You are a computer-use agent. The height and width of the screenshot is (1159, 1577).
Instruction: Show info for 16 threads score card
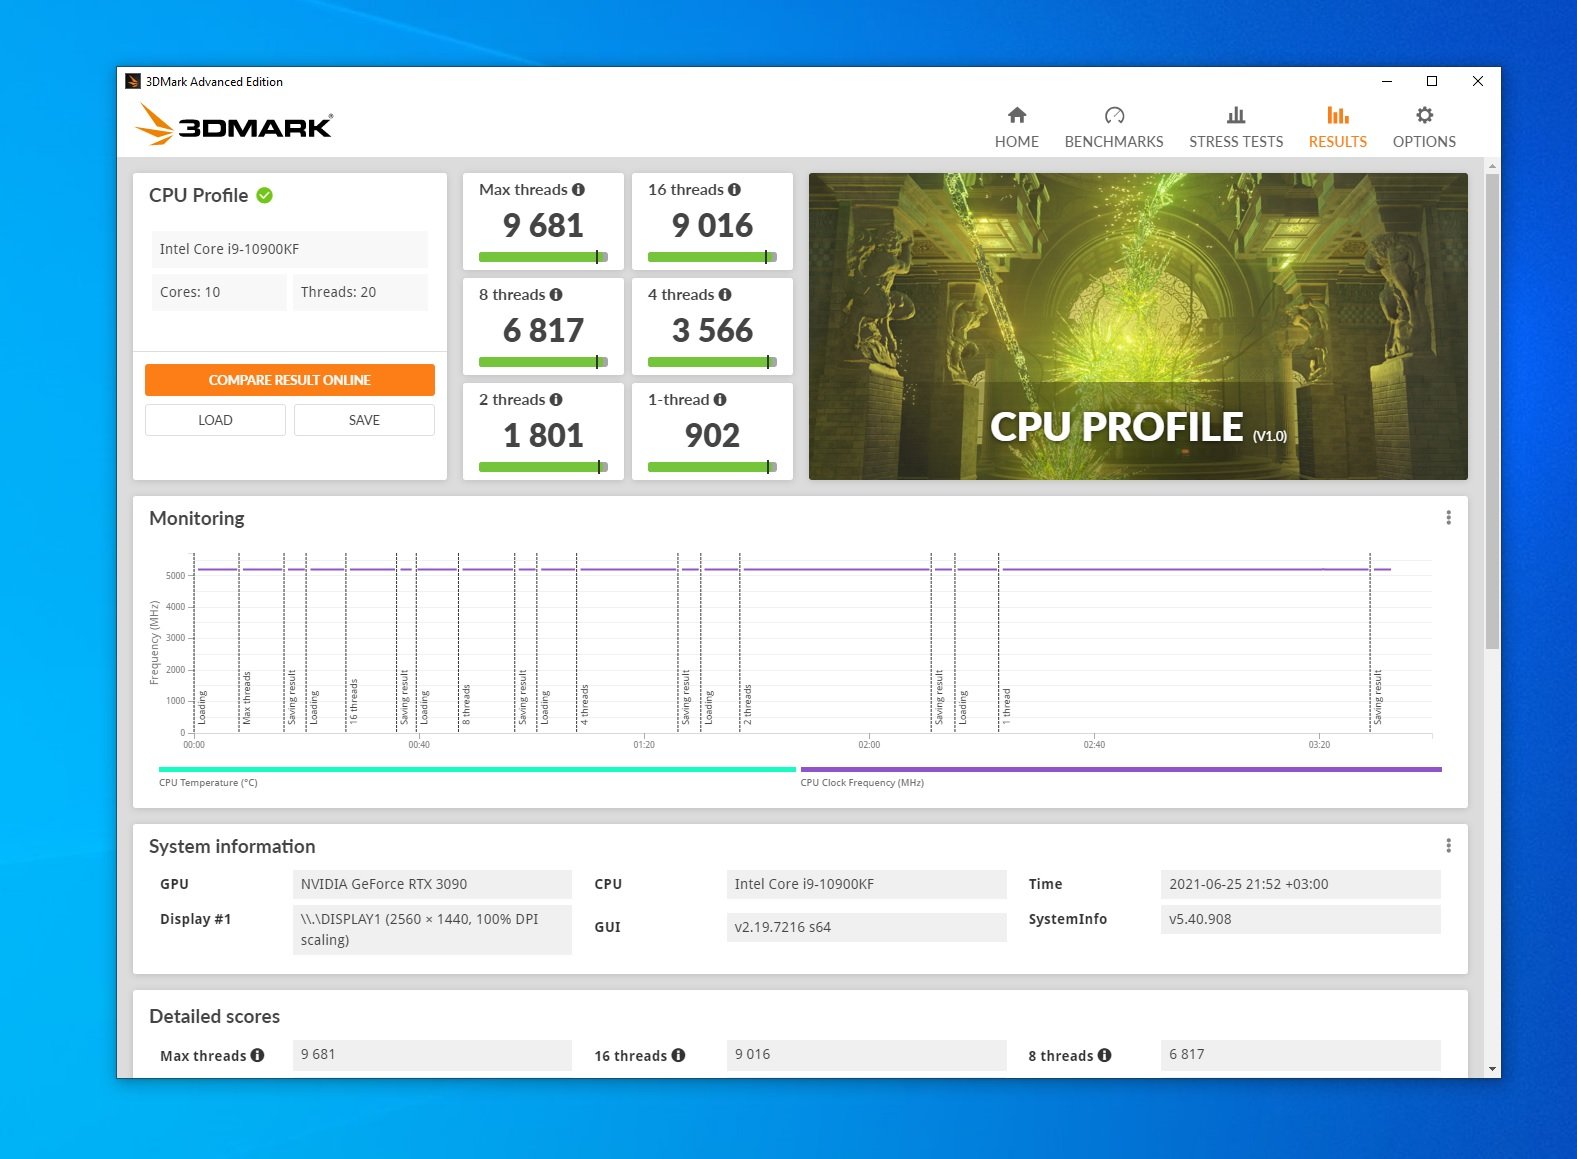(734, 190)
